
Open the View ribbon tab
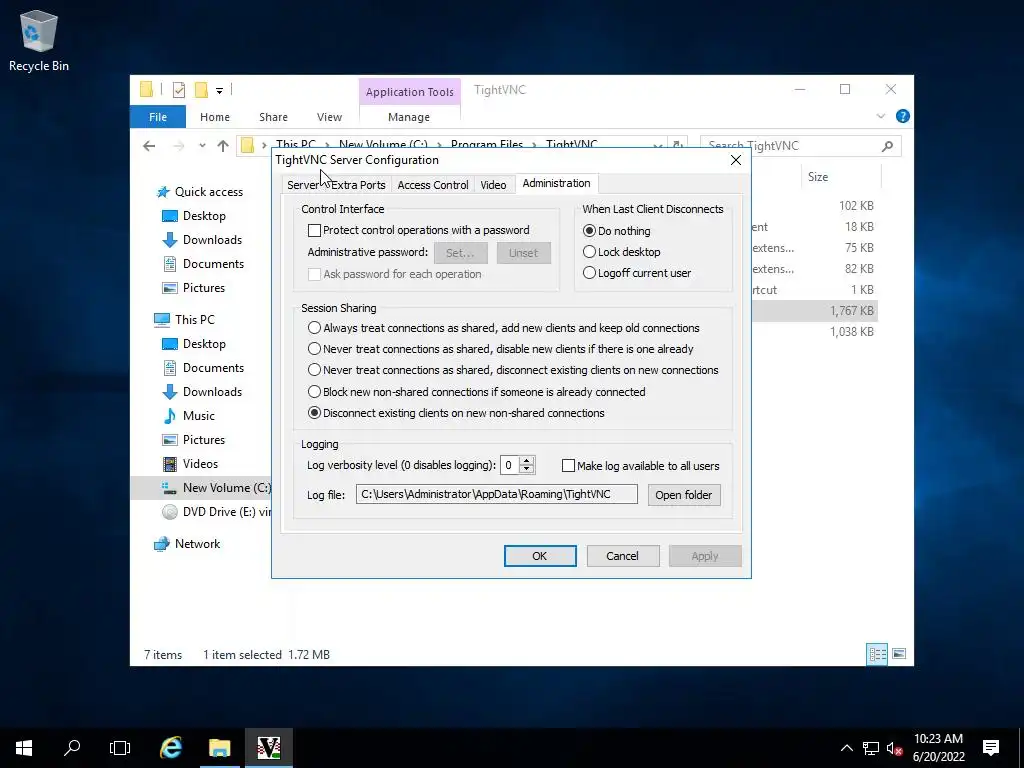click(x=329, y=117)
